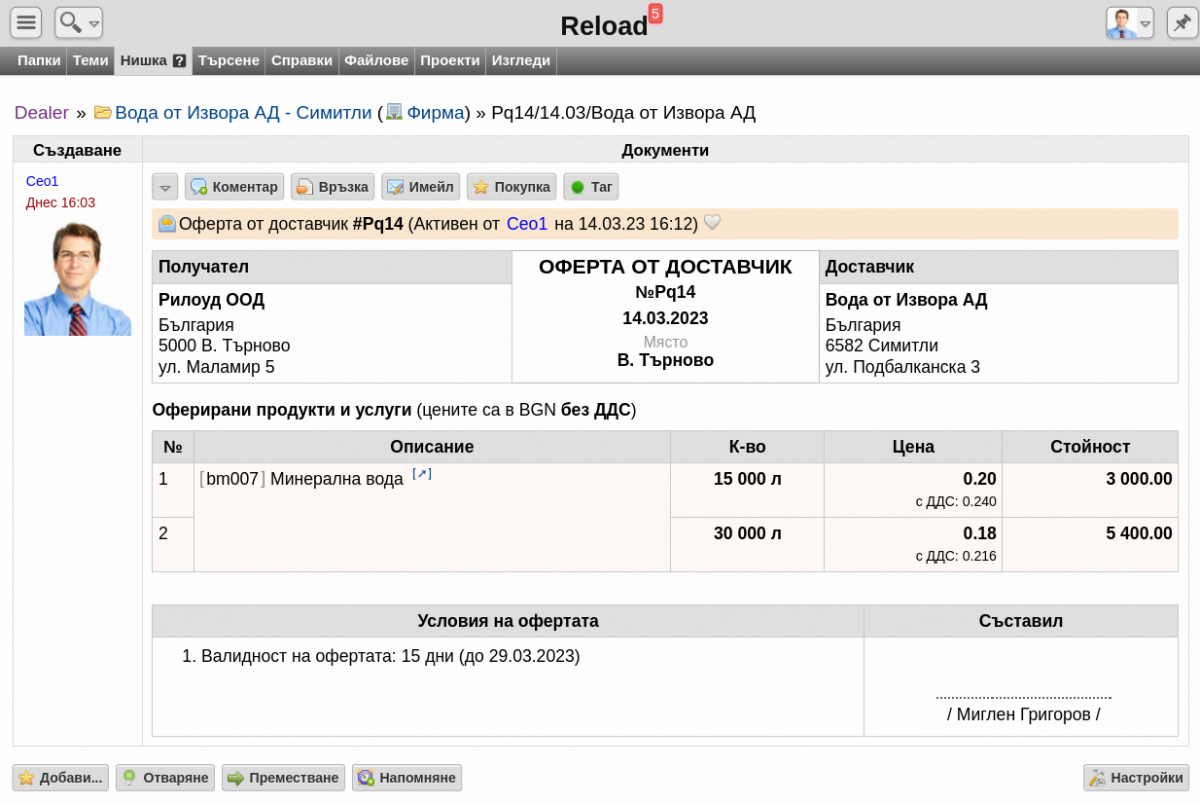Click the Ceo1 author link in sidebar
1200x804 pixels.
(42, 181)
